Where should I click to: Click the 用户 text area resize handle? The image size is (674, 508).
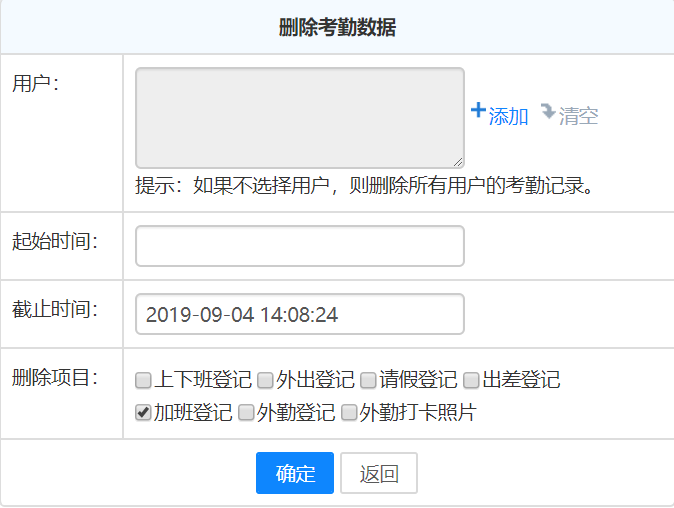point(459,162)
